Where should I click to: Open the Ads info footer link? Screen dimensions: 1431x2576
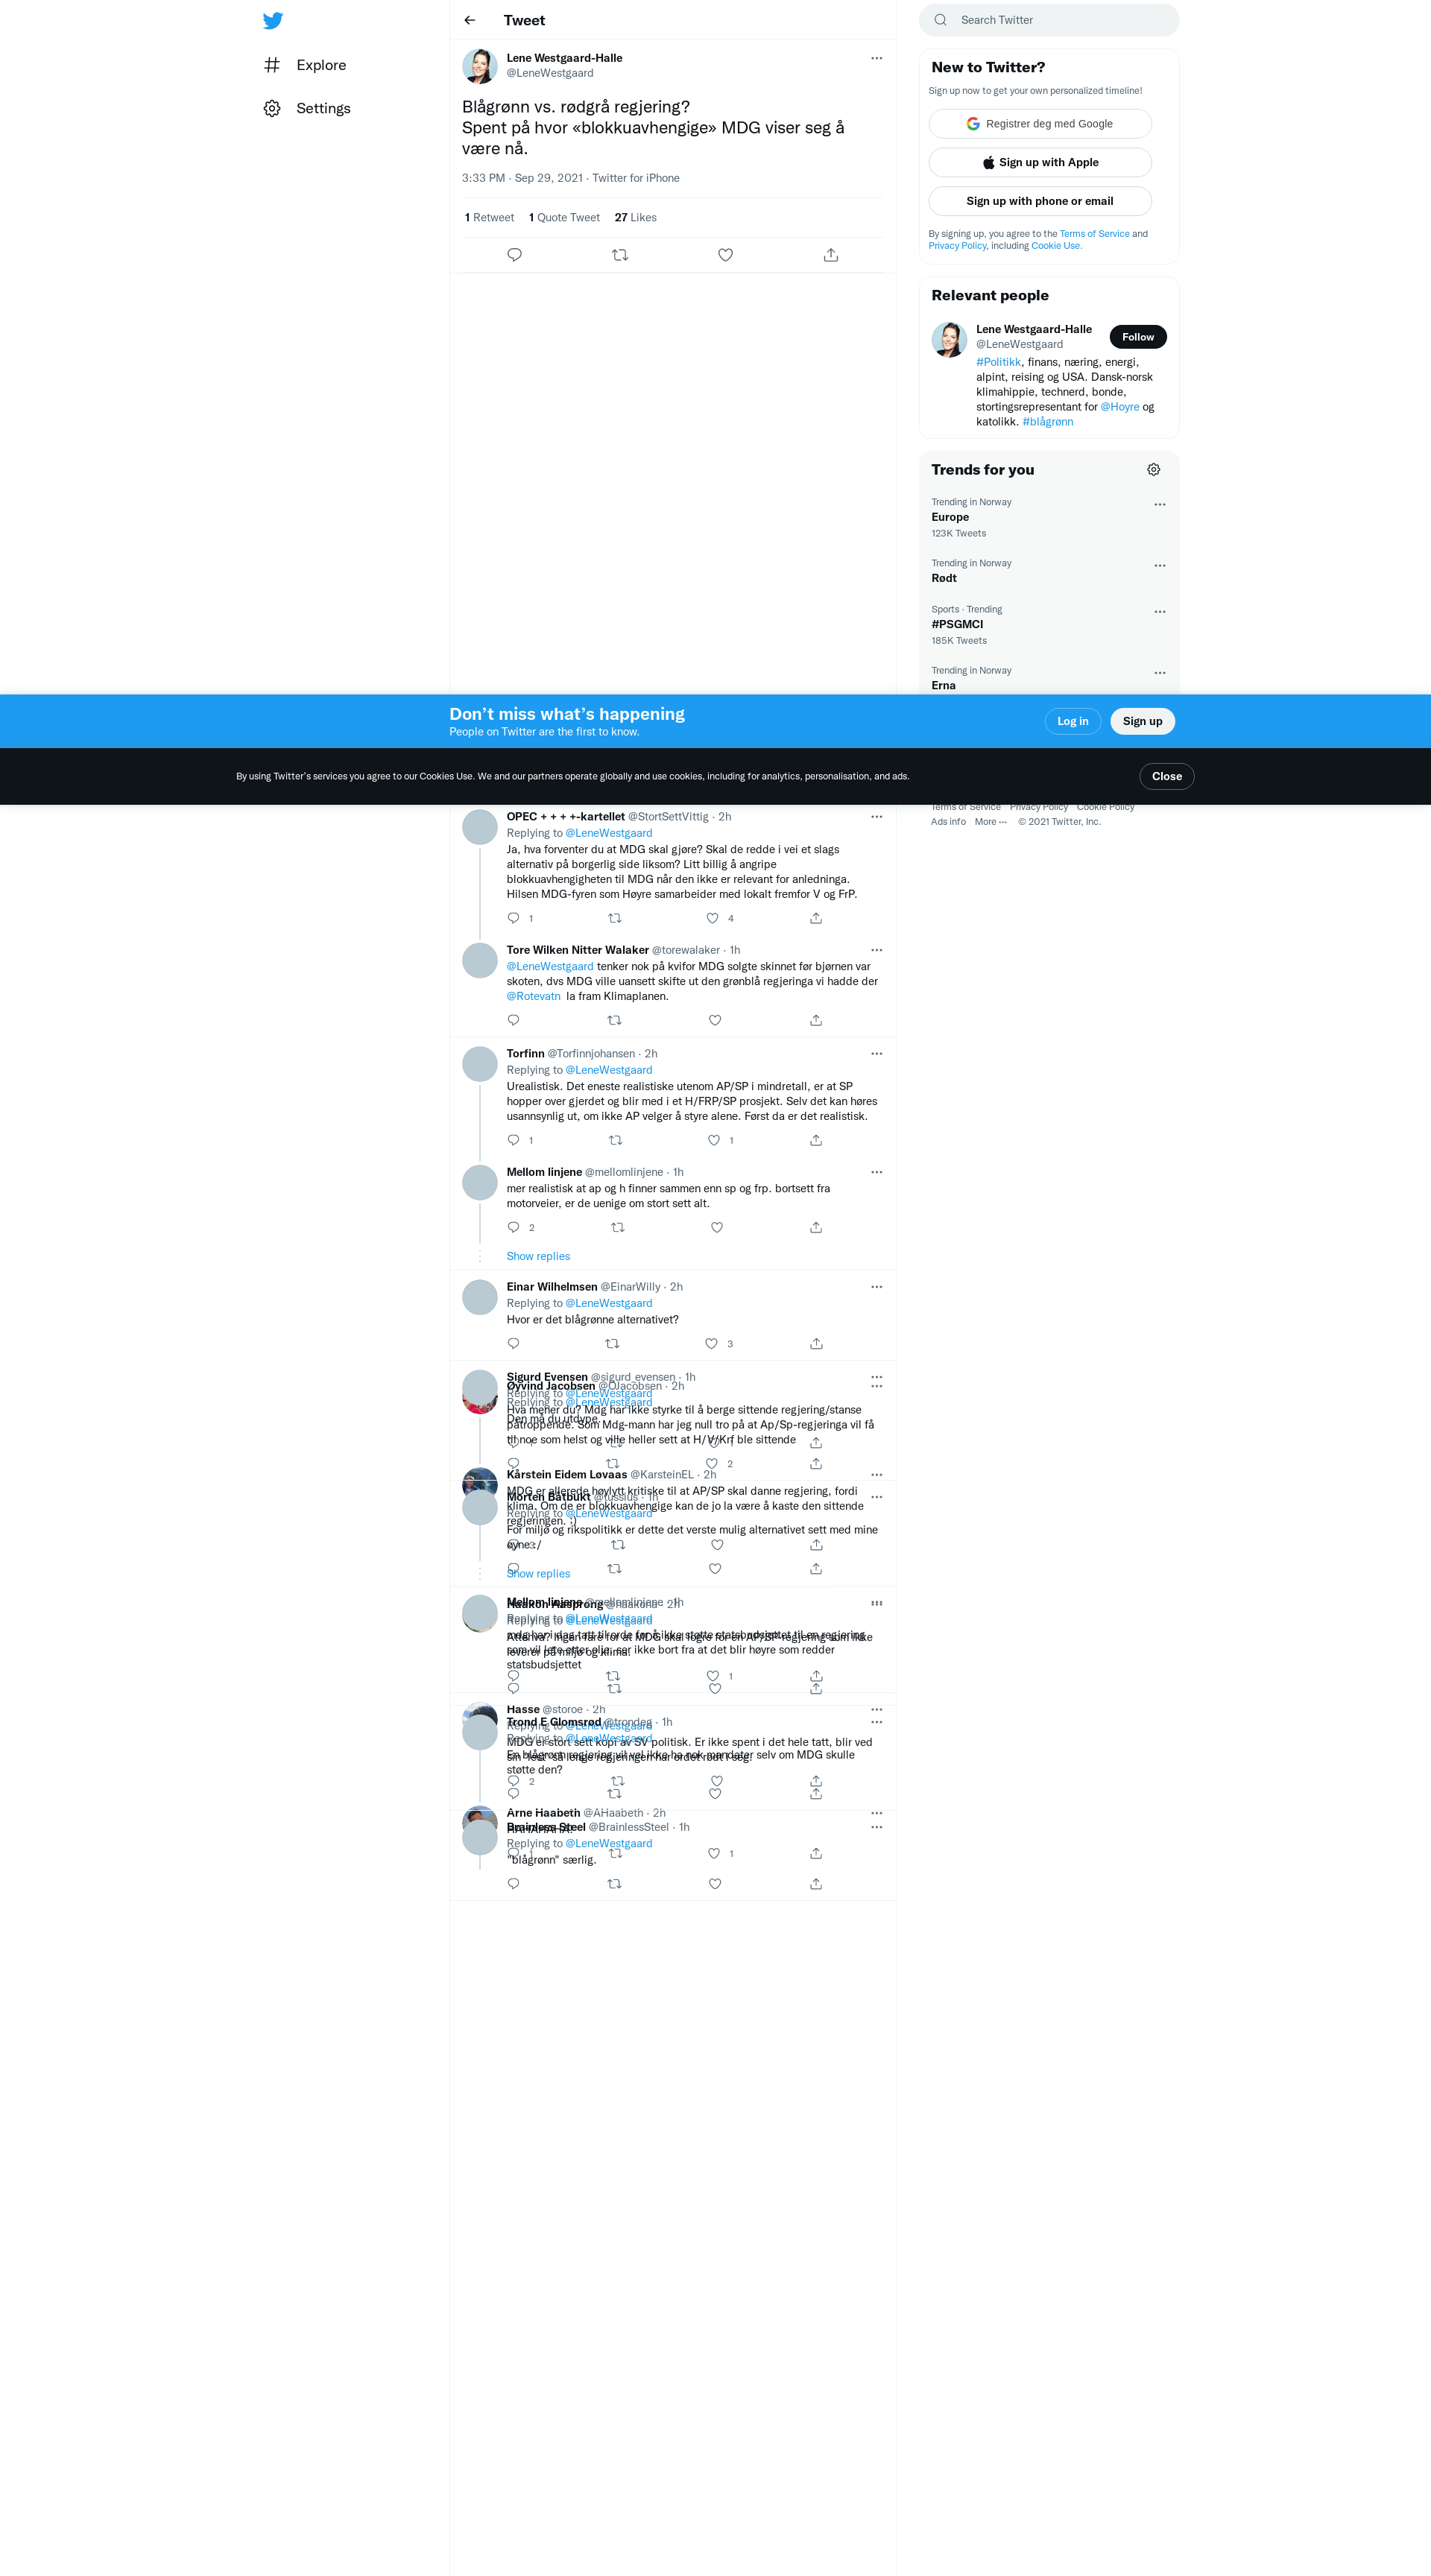(x=948, y=822)
